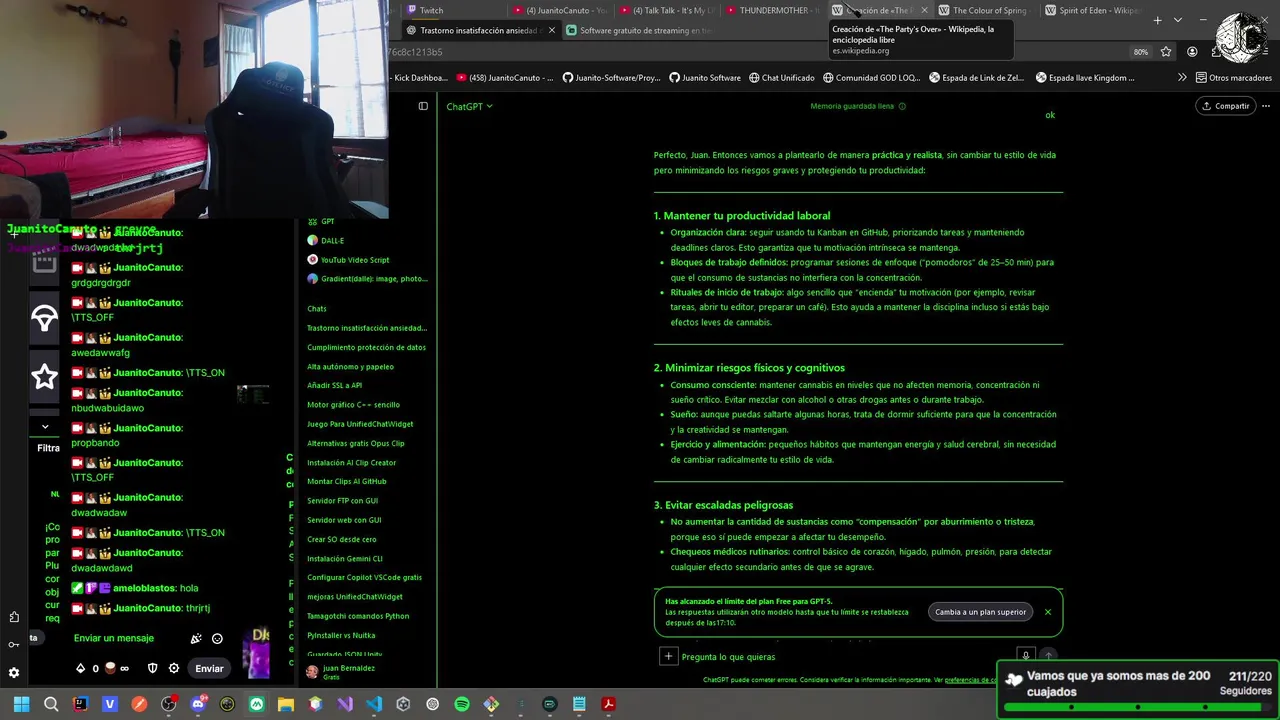Open Adobe Acrobat from the taskbar
Screen dimensions: 1280x720
608,704
